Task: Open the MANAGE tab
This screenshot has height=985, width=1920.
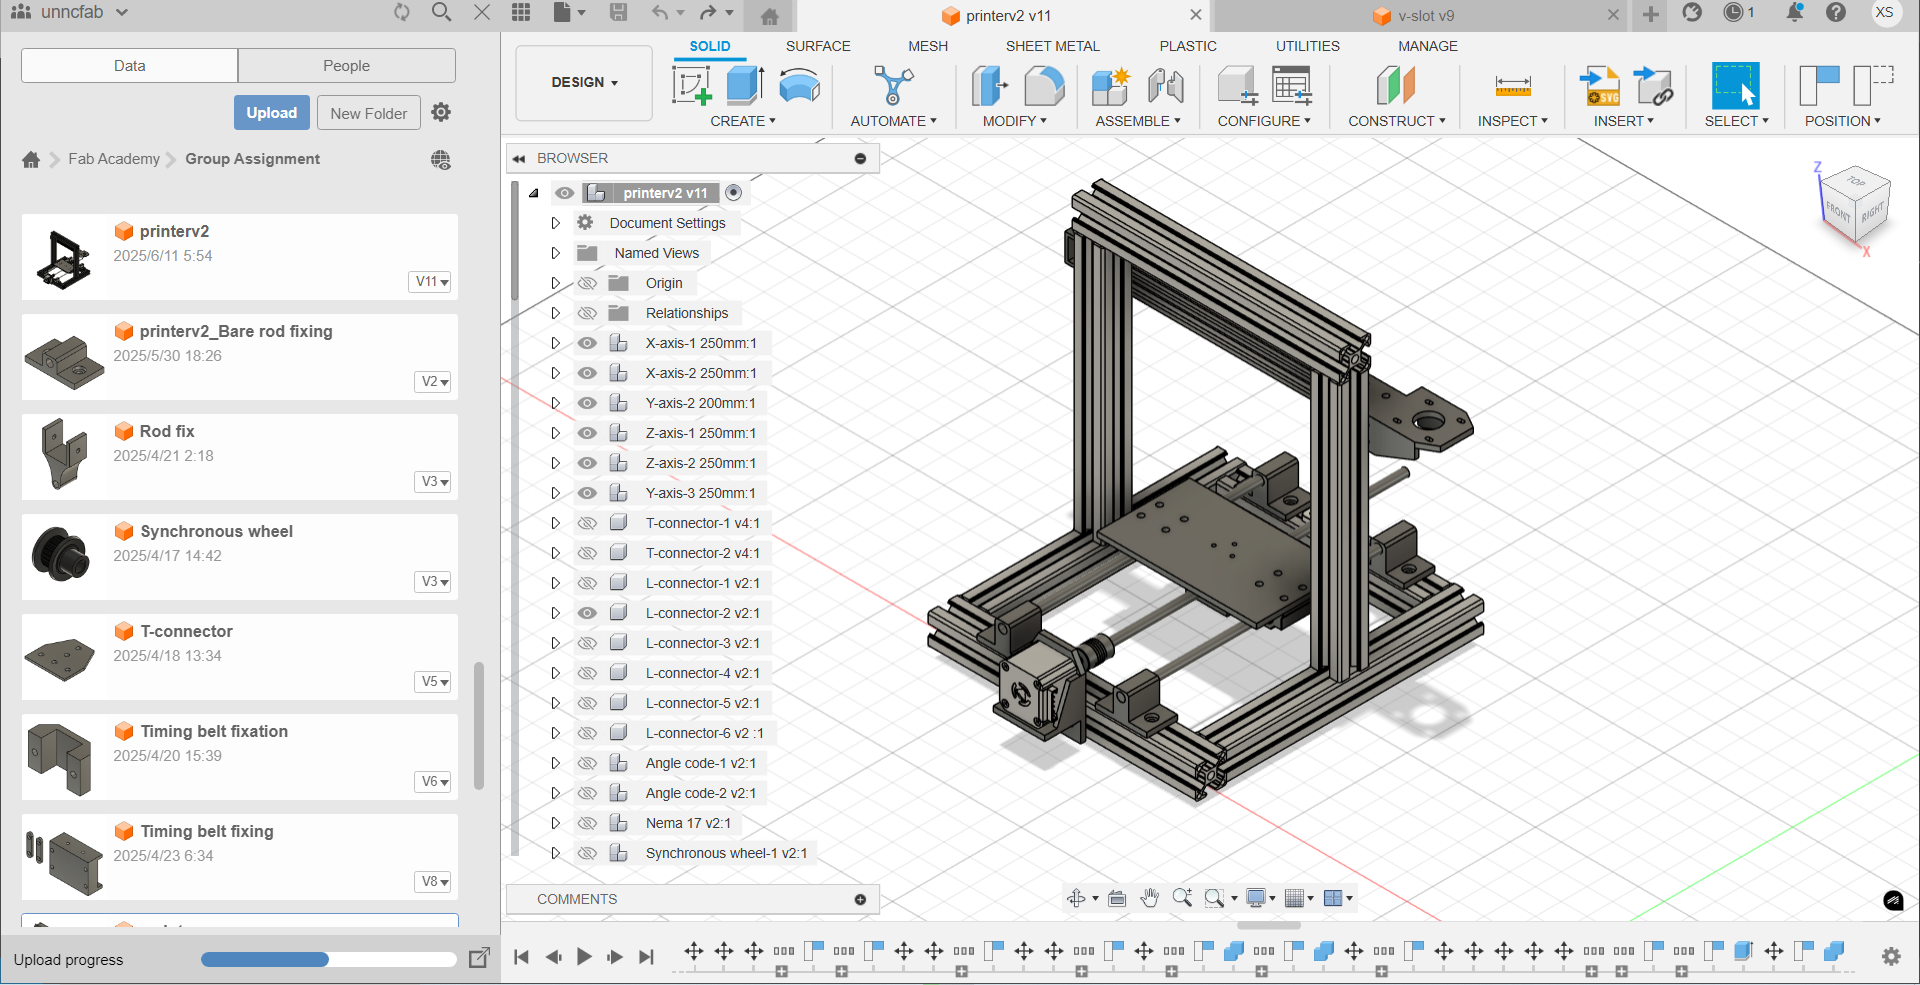Action: point(1428,46)
